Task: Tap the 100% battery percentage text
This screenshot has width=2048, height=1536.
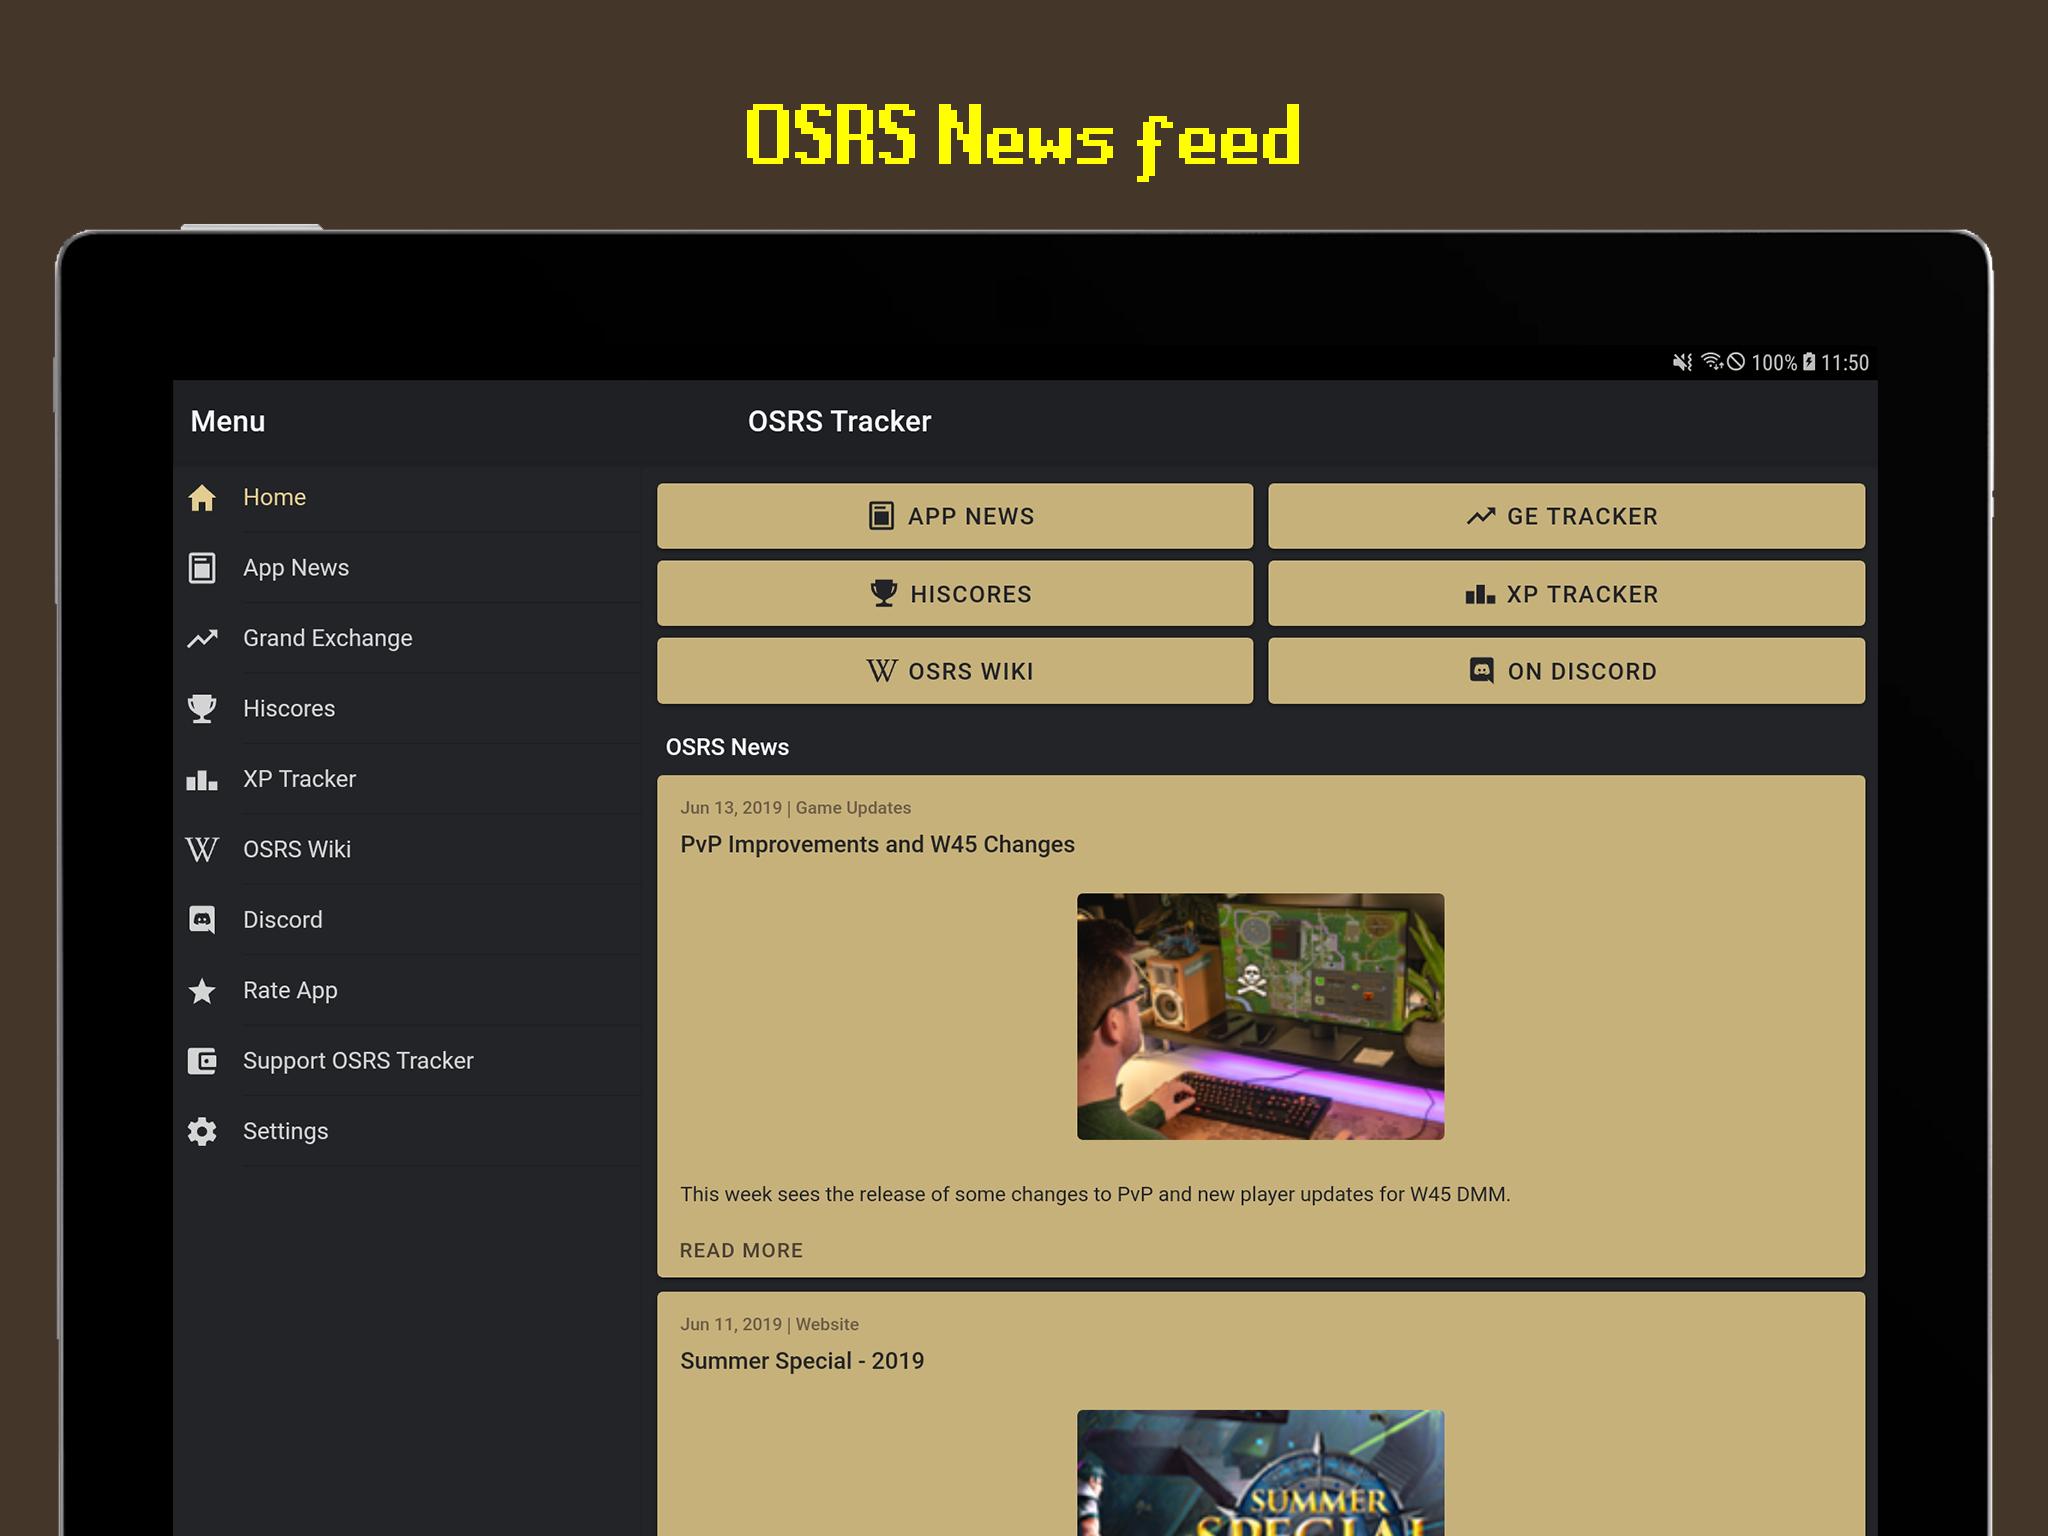Action: pos(1774,362)
